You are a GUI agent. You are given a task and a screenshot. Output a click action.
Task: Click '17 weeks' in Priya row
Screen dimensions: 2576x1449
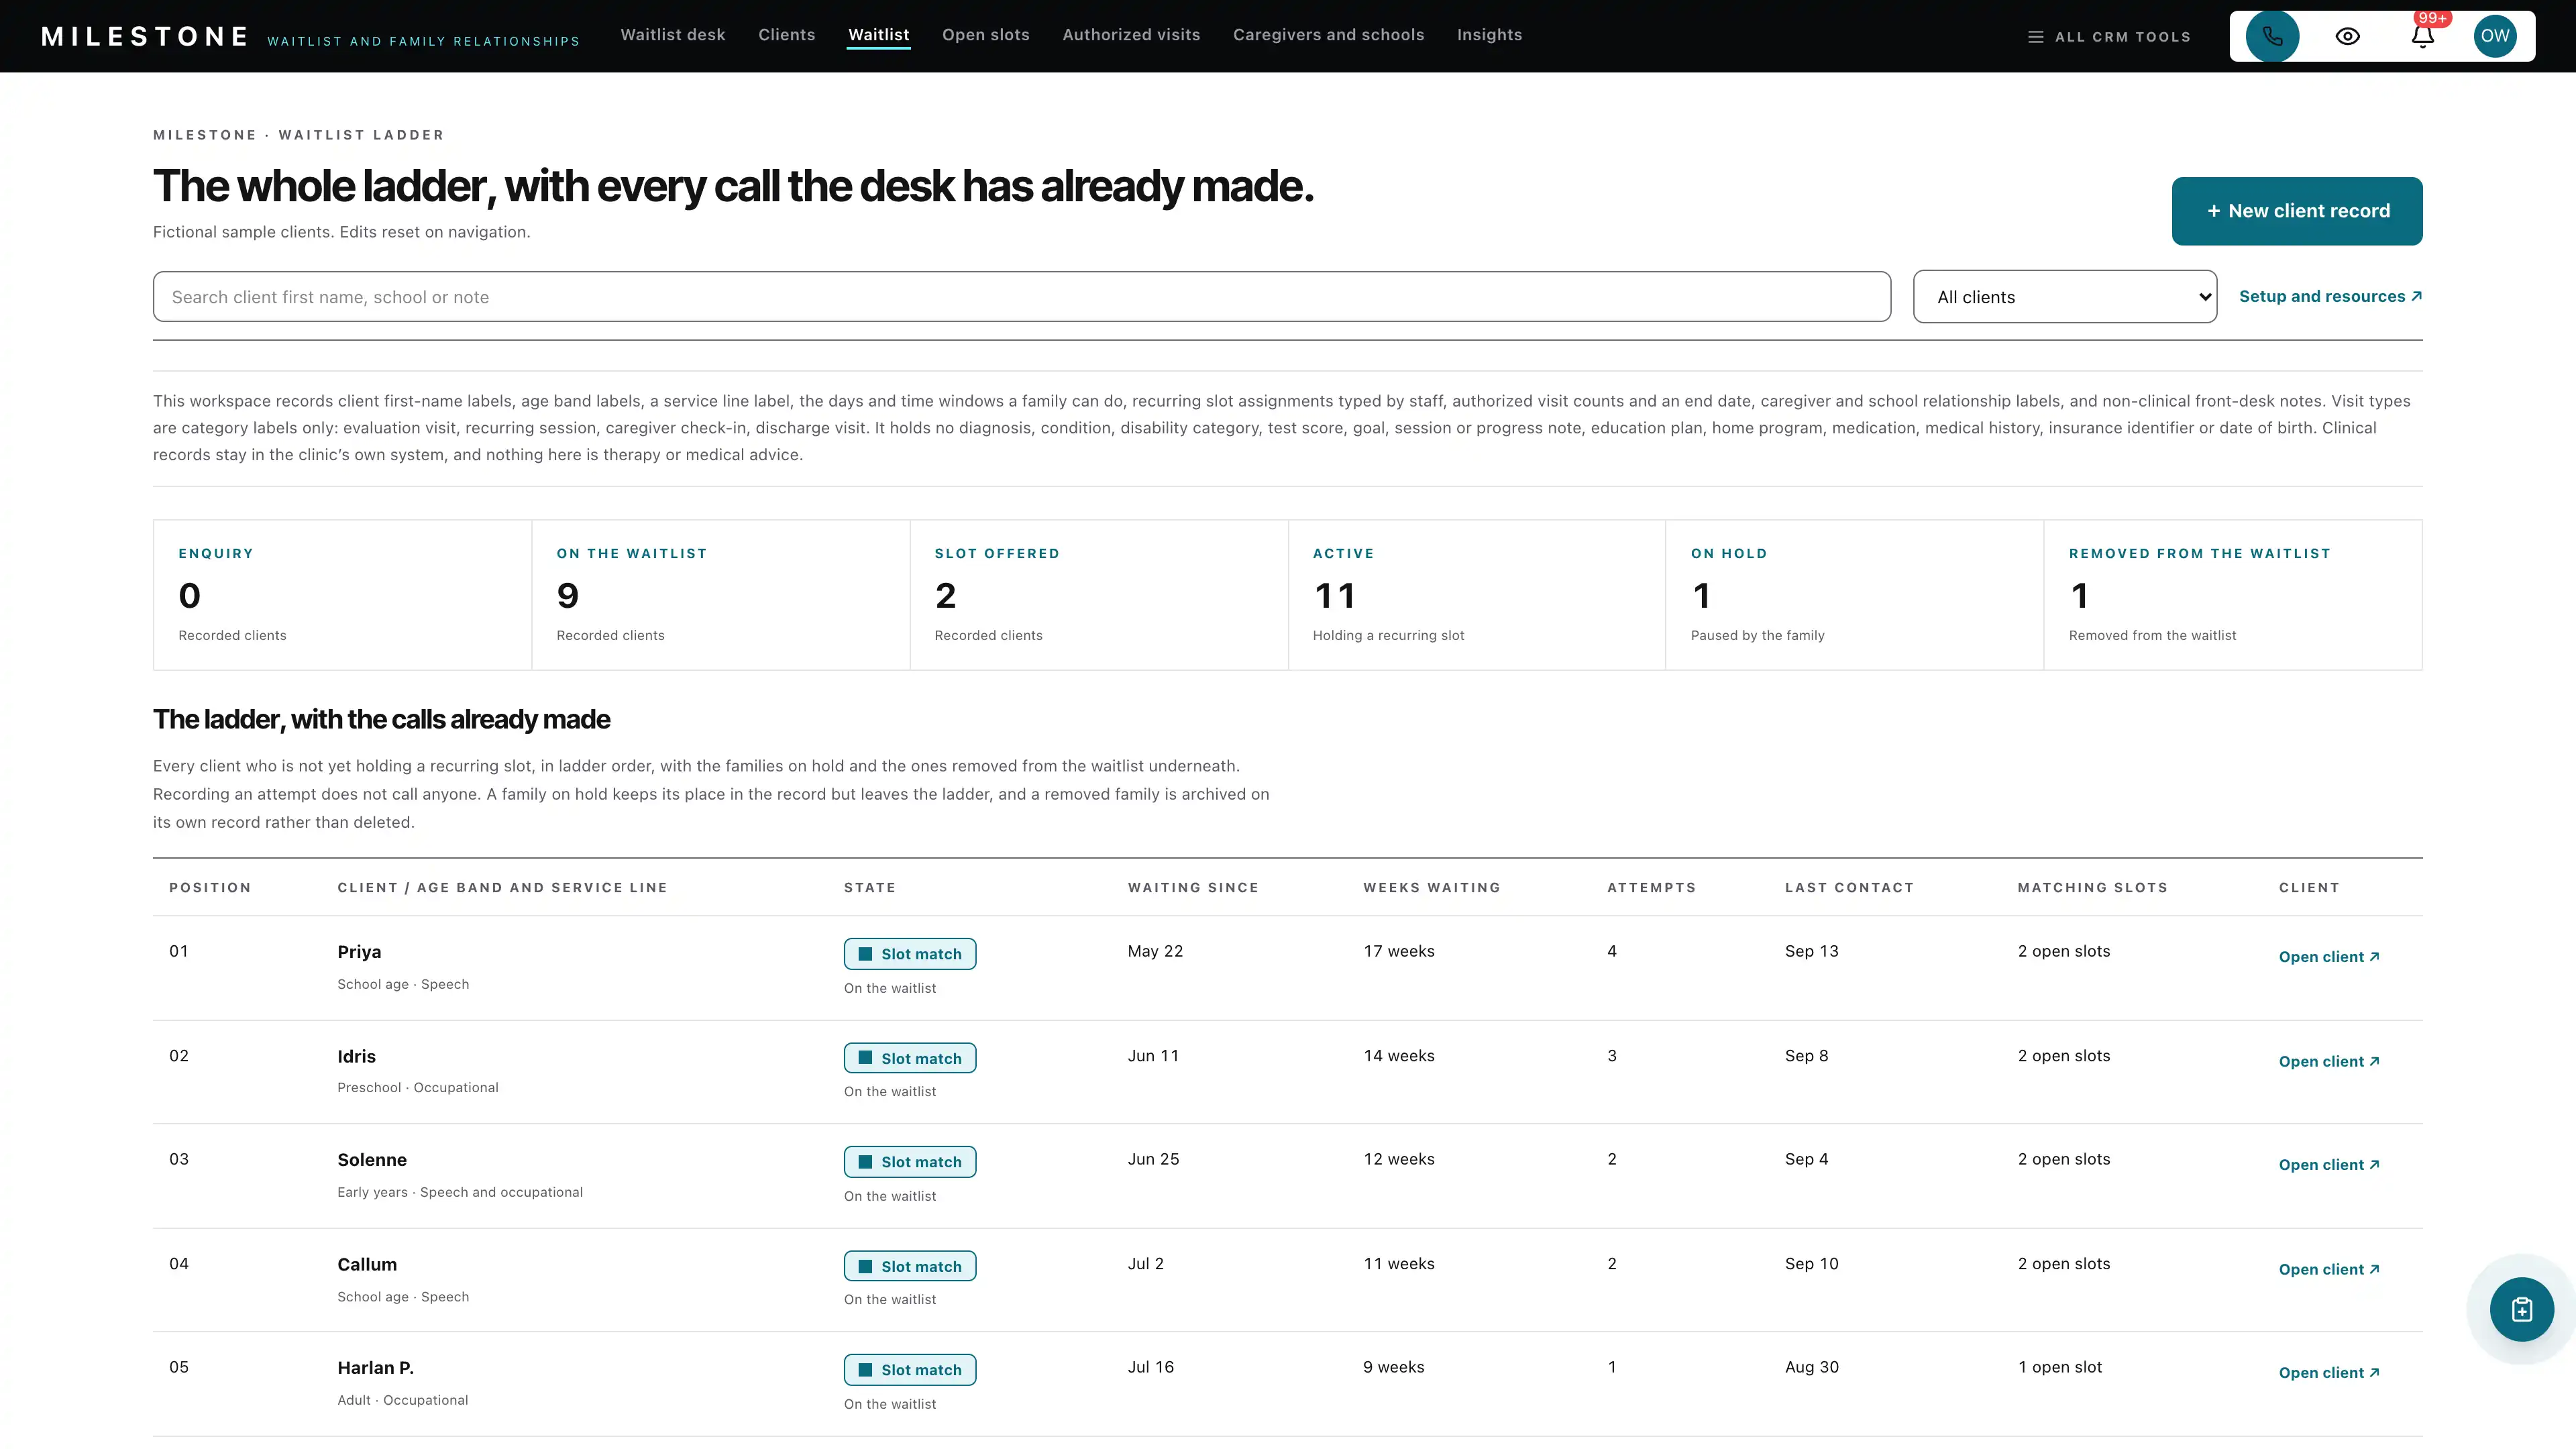(1399, 951)
